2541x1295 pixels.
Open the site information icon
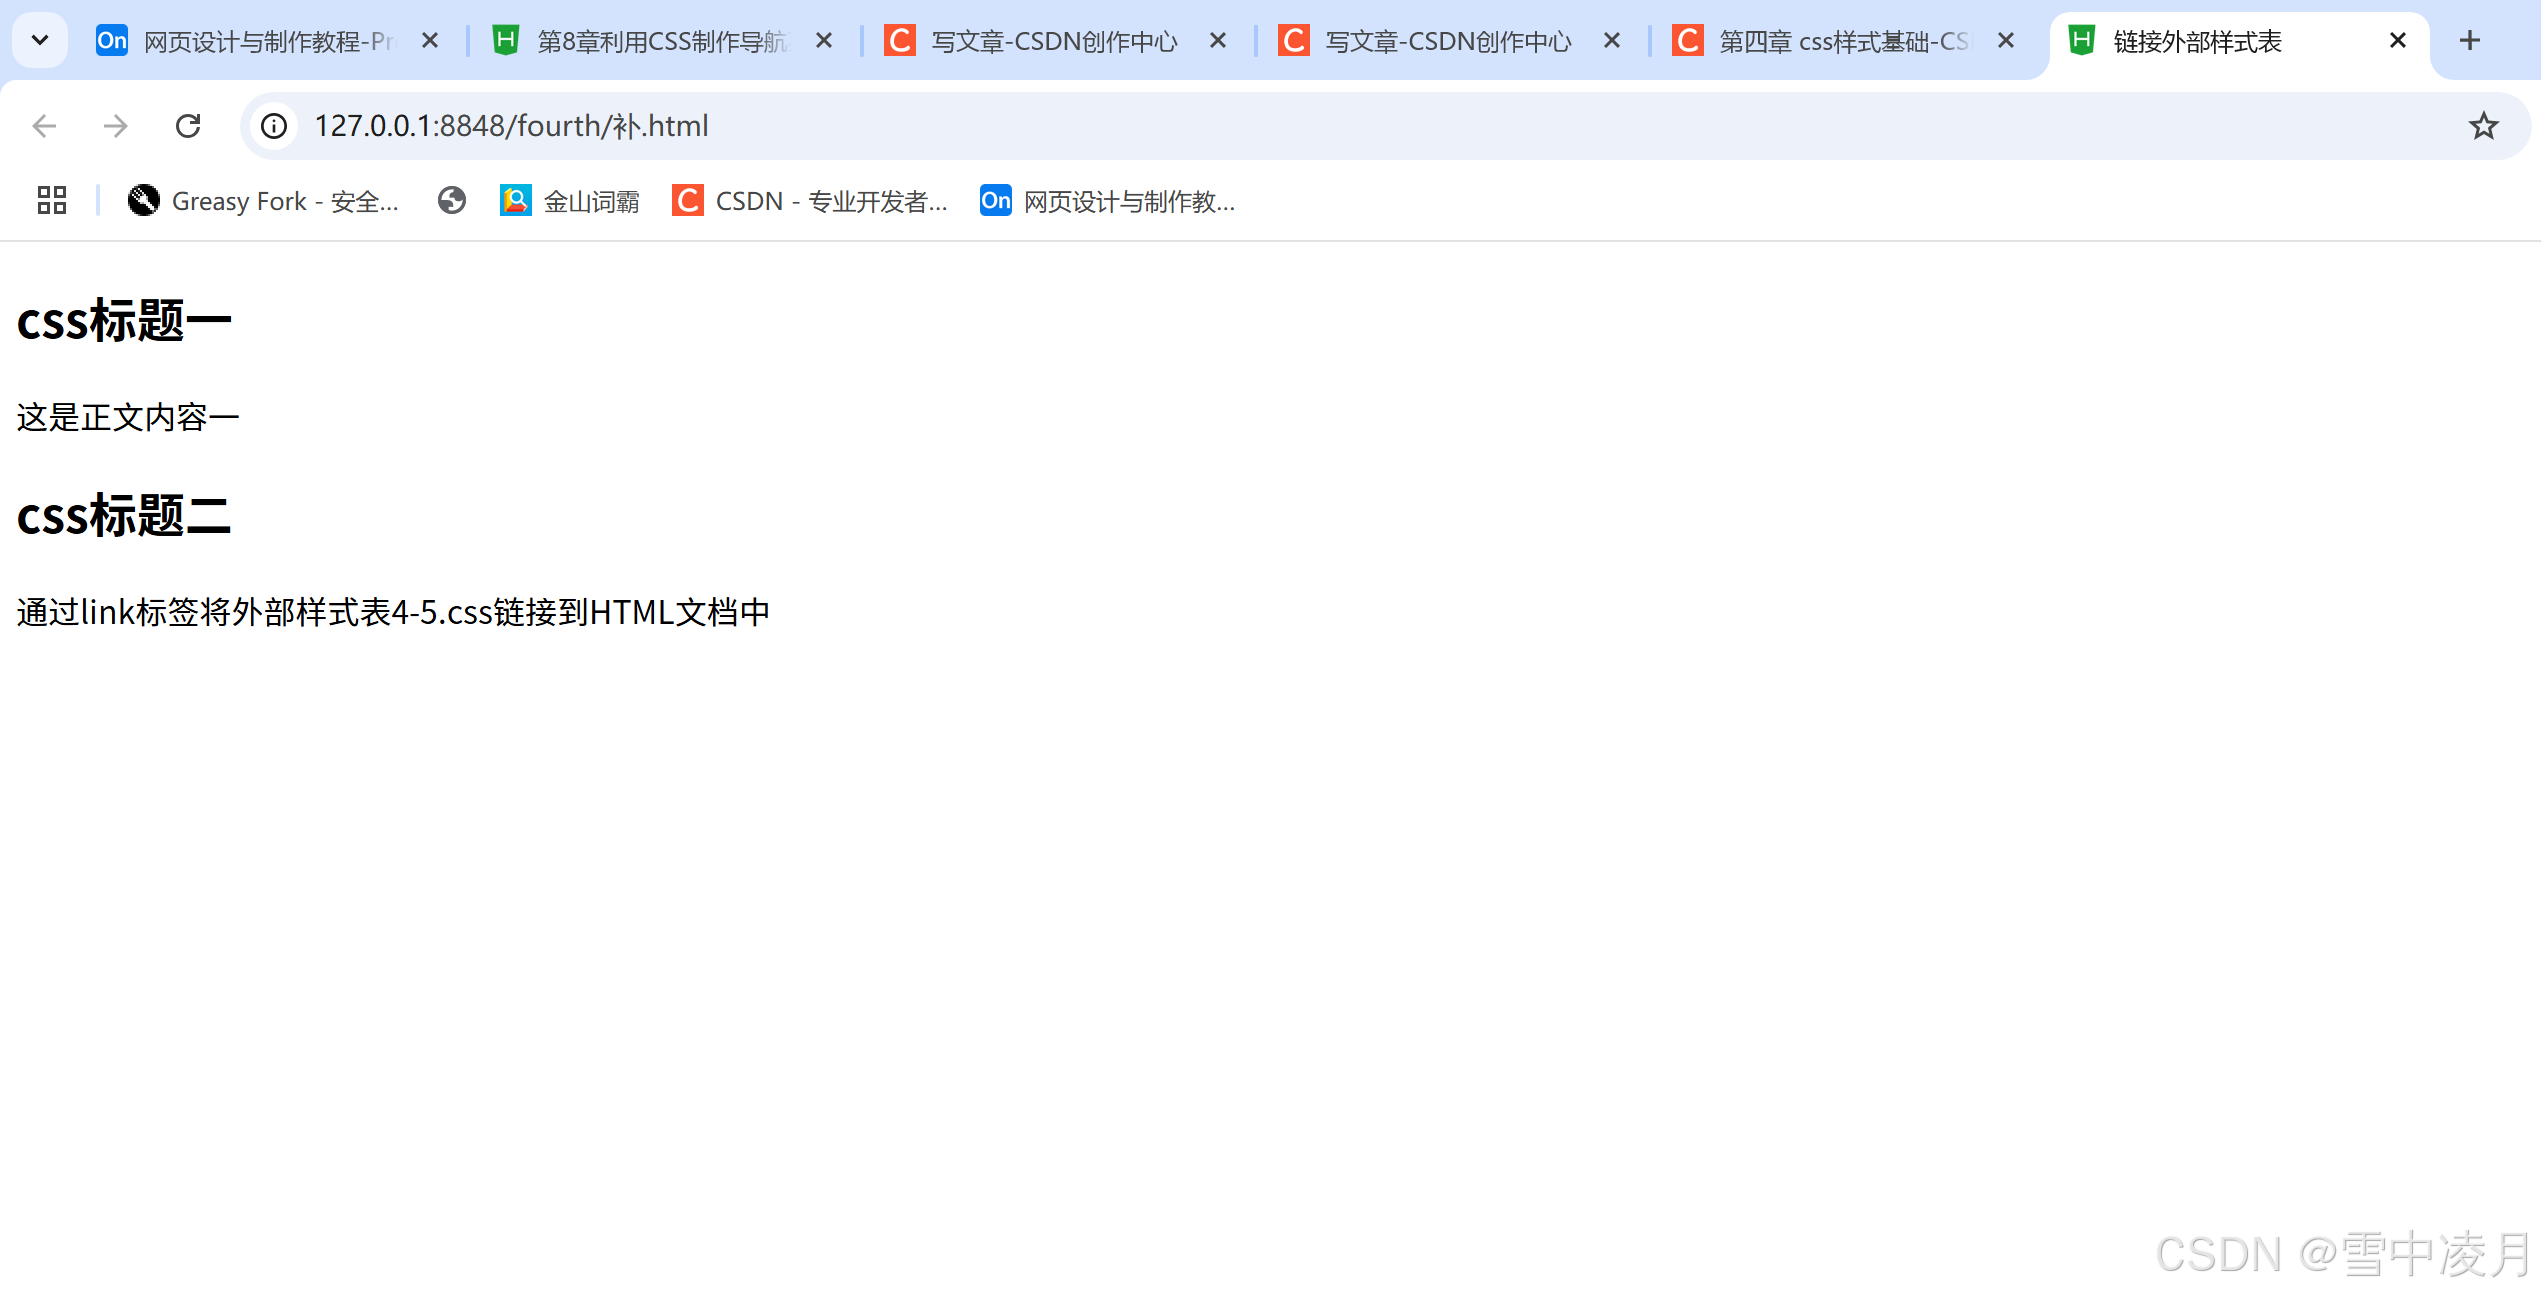click(274, 126)
